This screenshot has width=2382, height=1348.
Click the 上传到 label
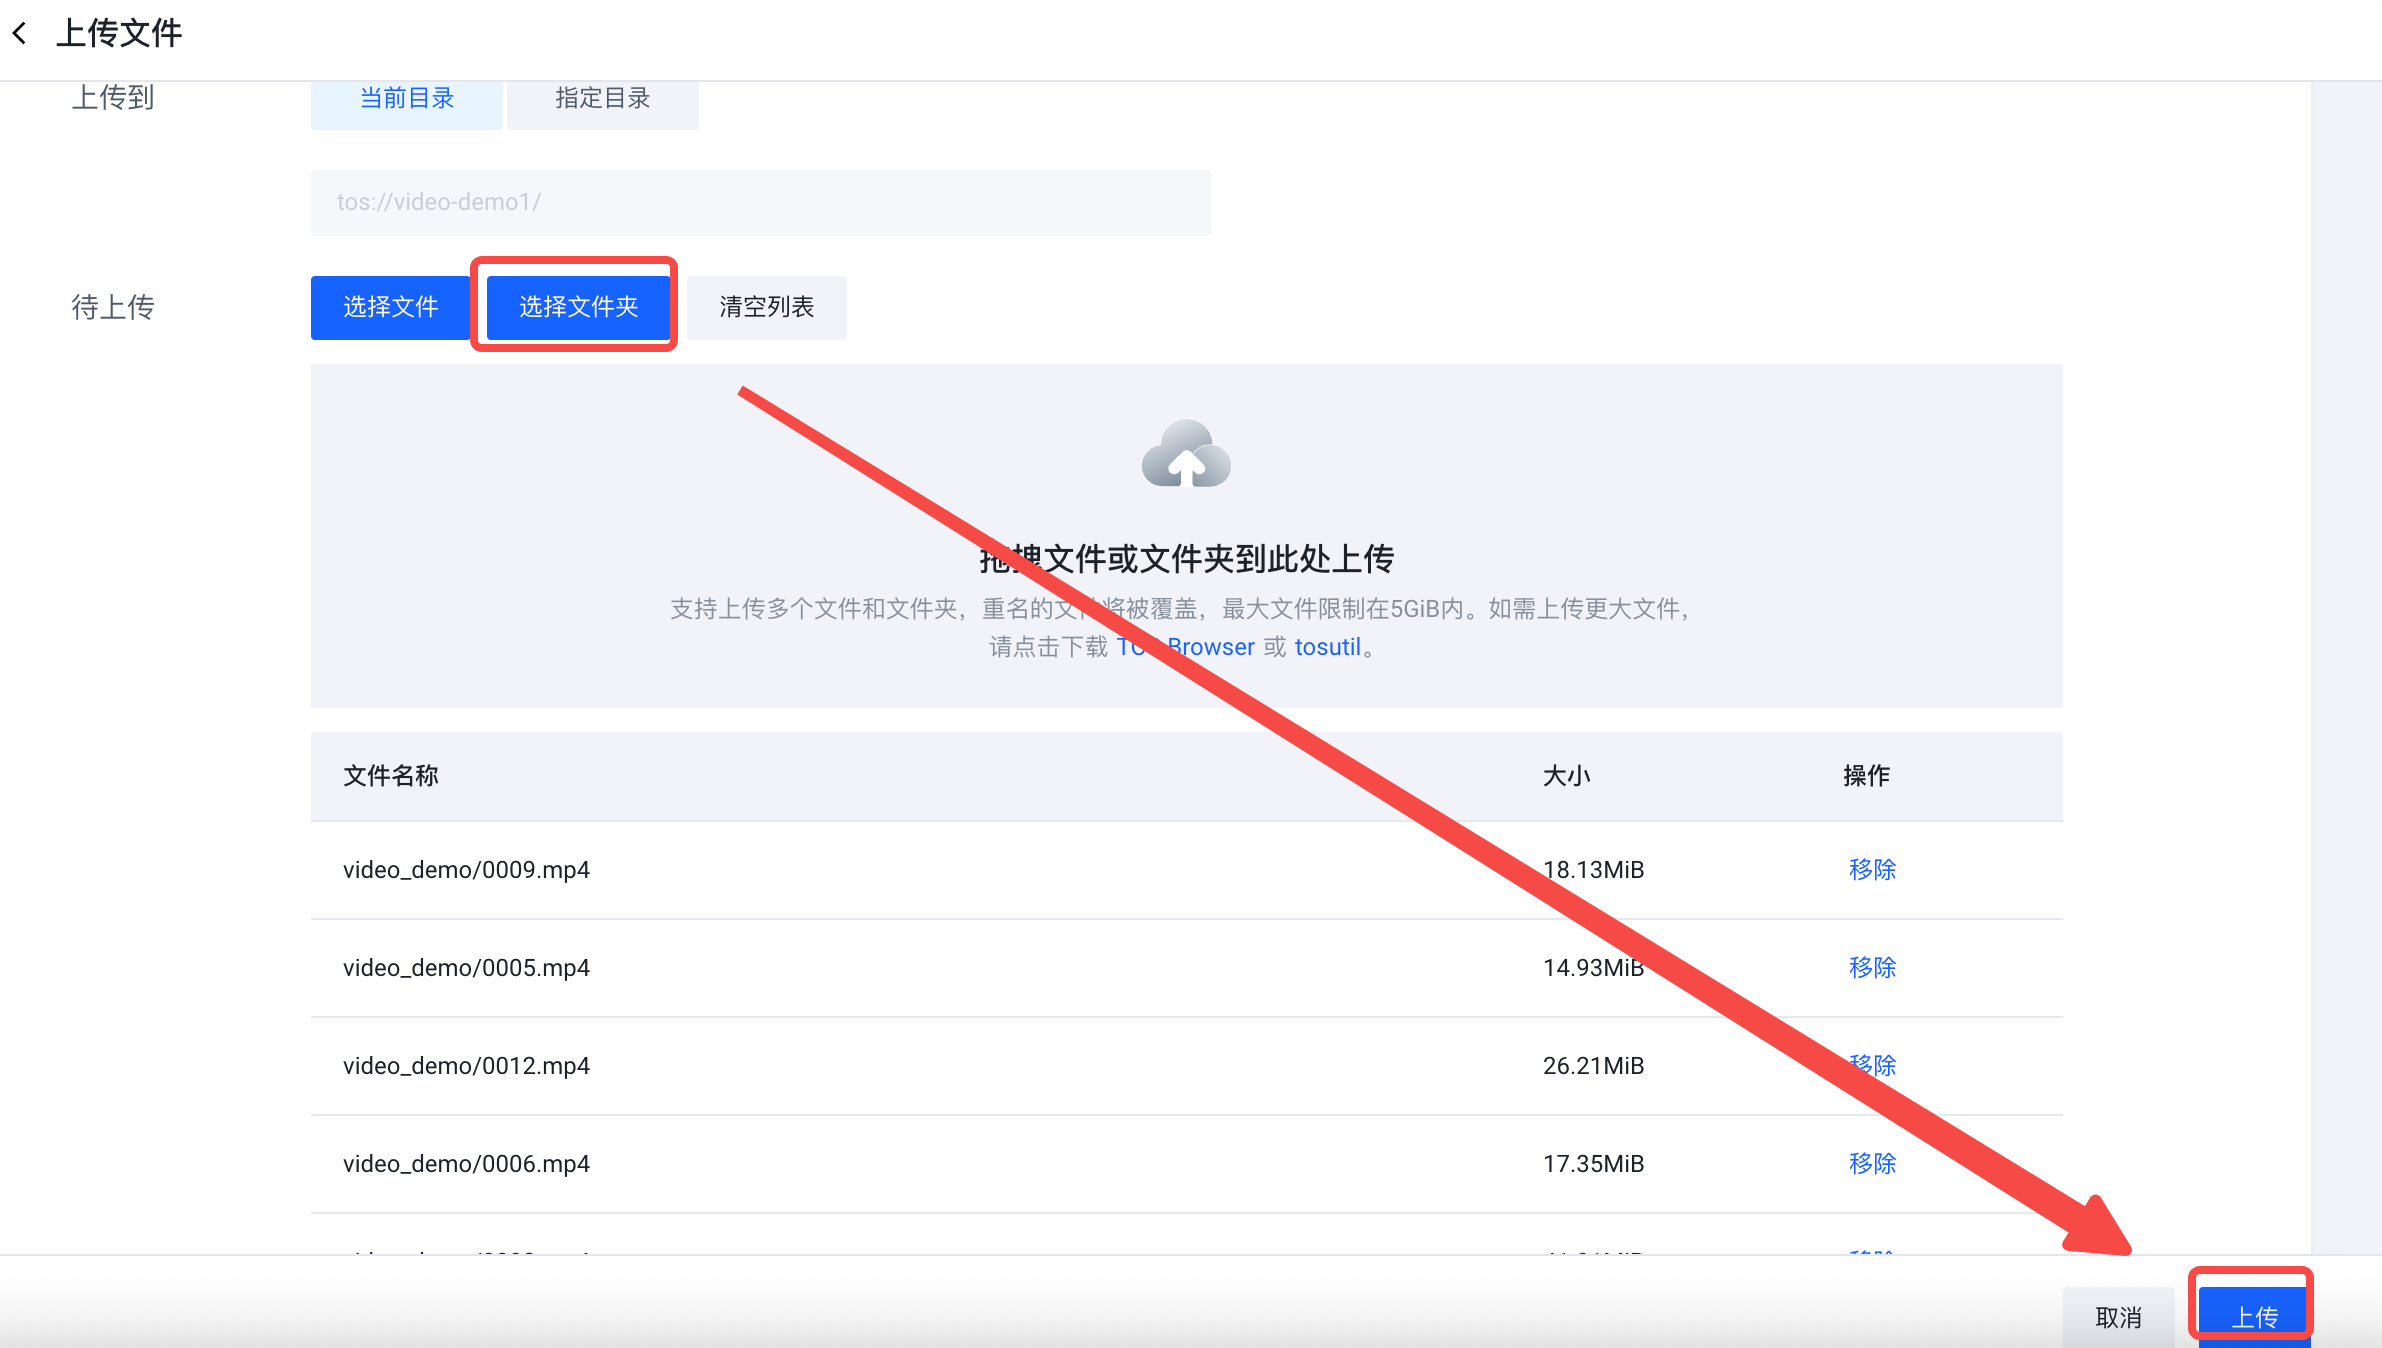113,98
